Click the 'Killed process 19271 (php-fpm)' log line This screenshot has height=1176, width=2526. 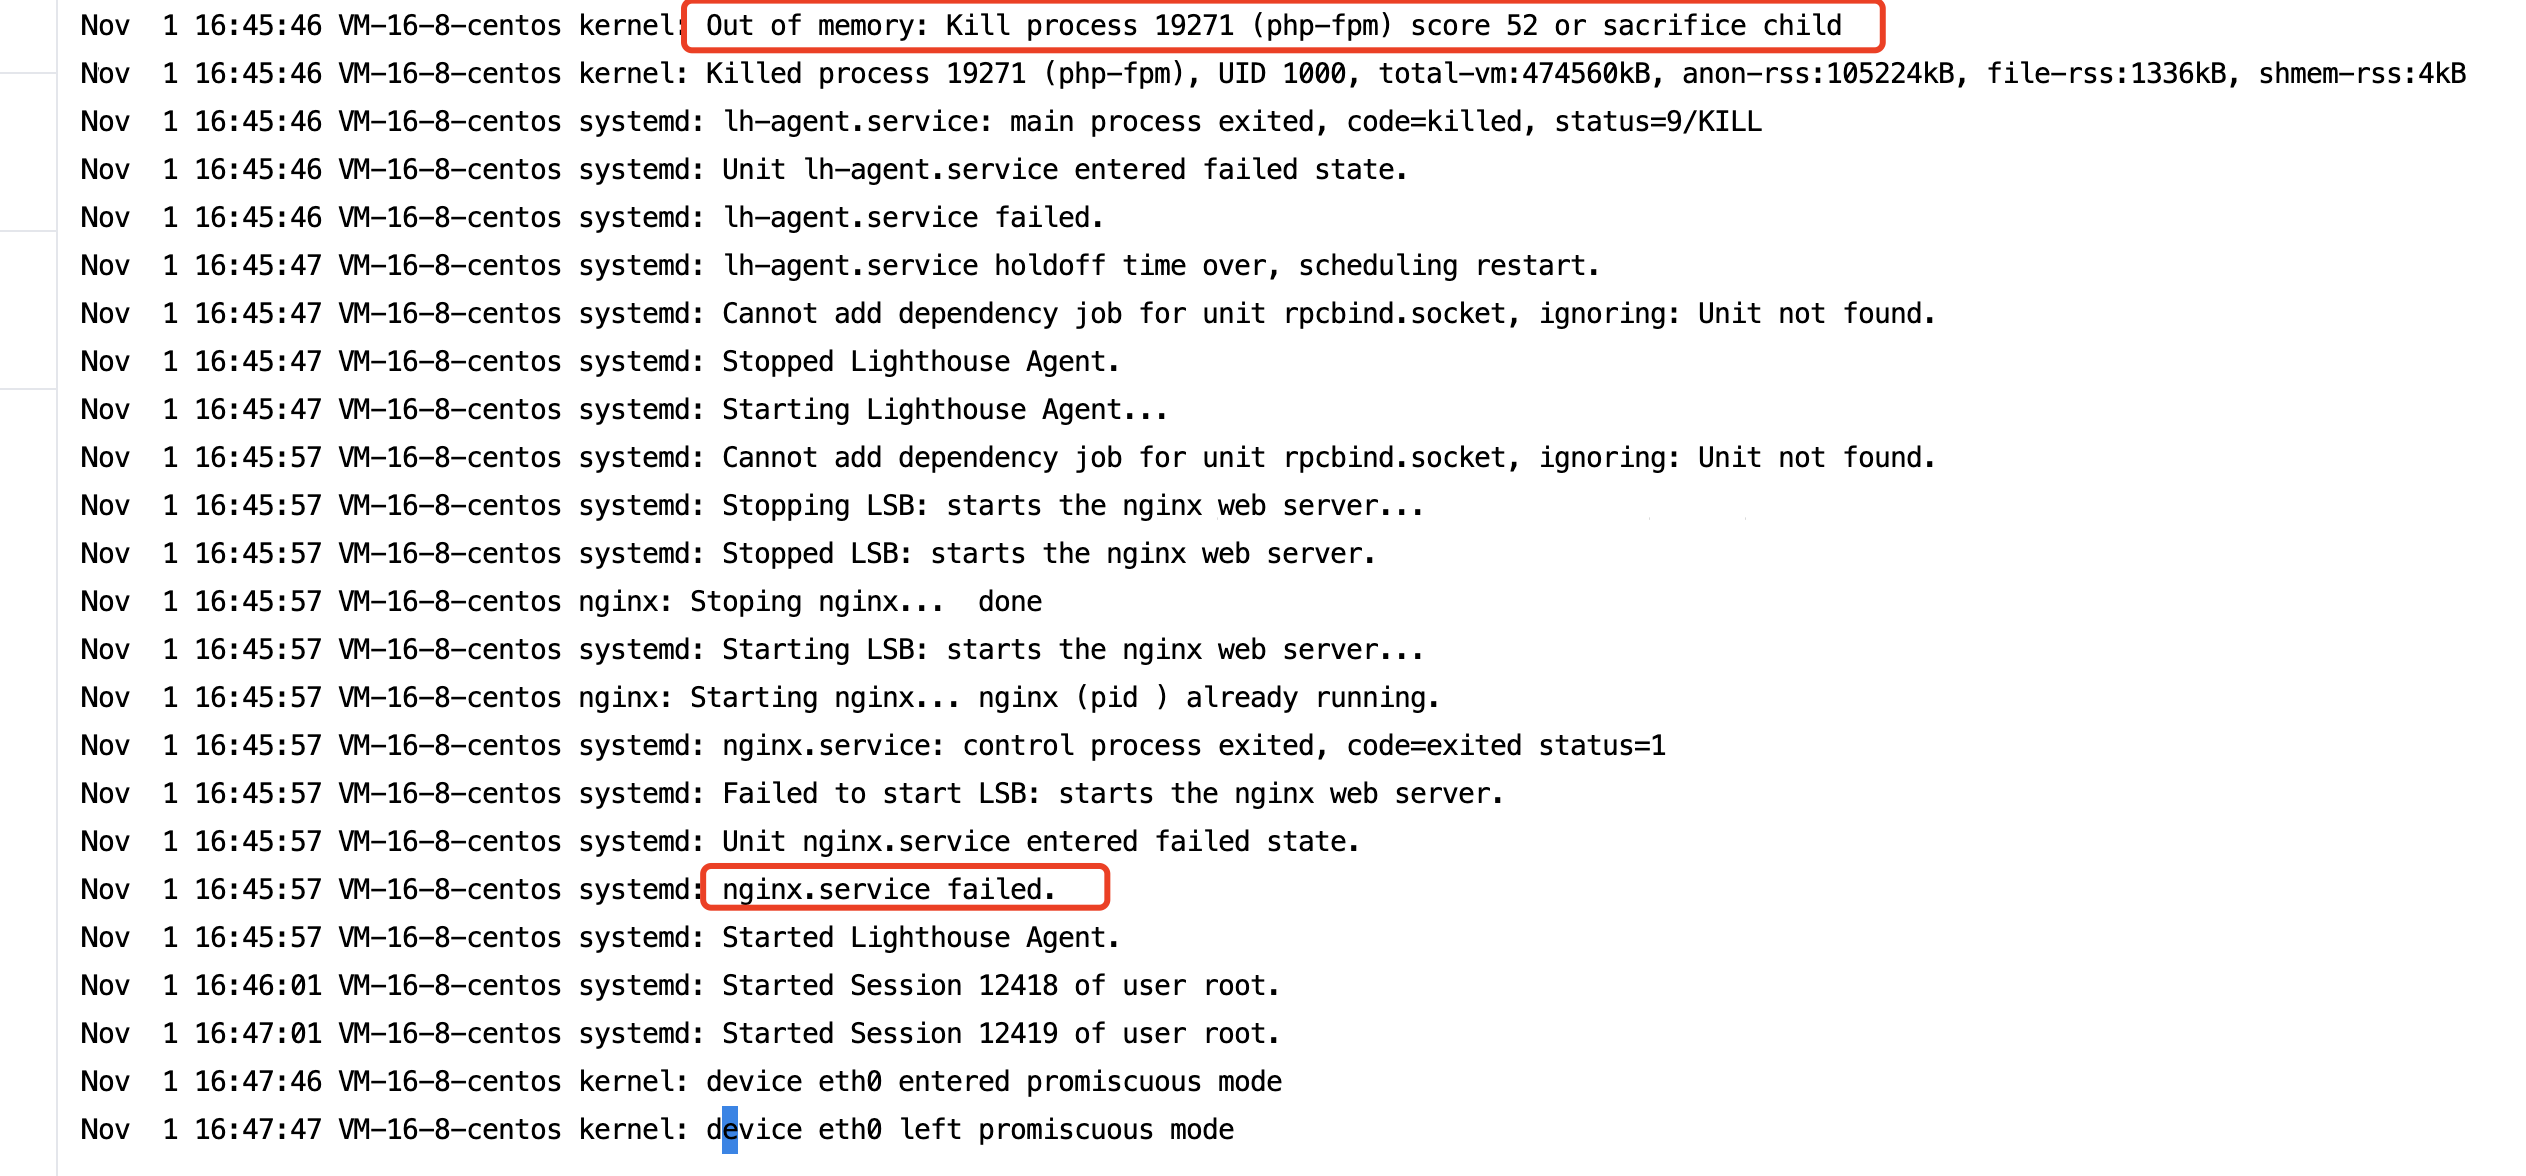[1273, 73]
